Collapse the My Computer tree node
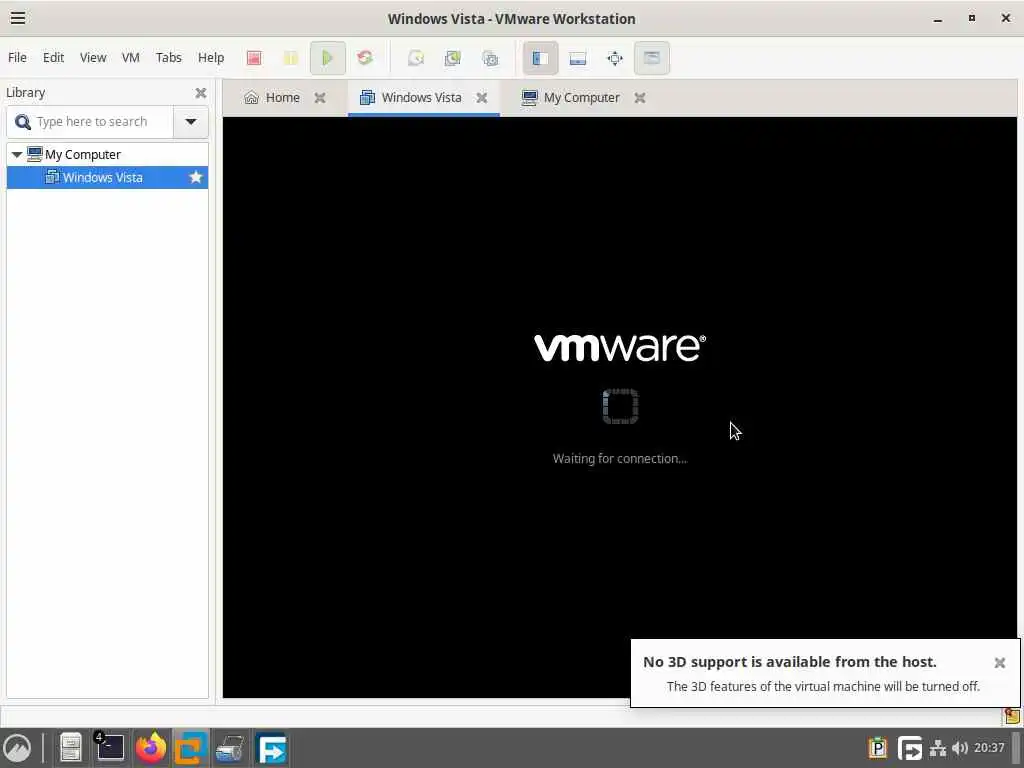The width and height of the screenshot is (1024, 768). (17, 155)
